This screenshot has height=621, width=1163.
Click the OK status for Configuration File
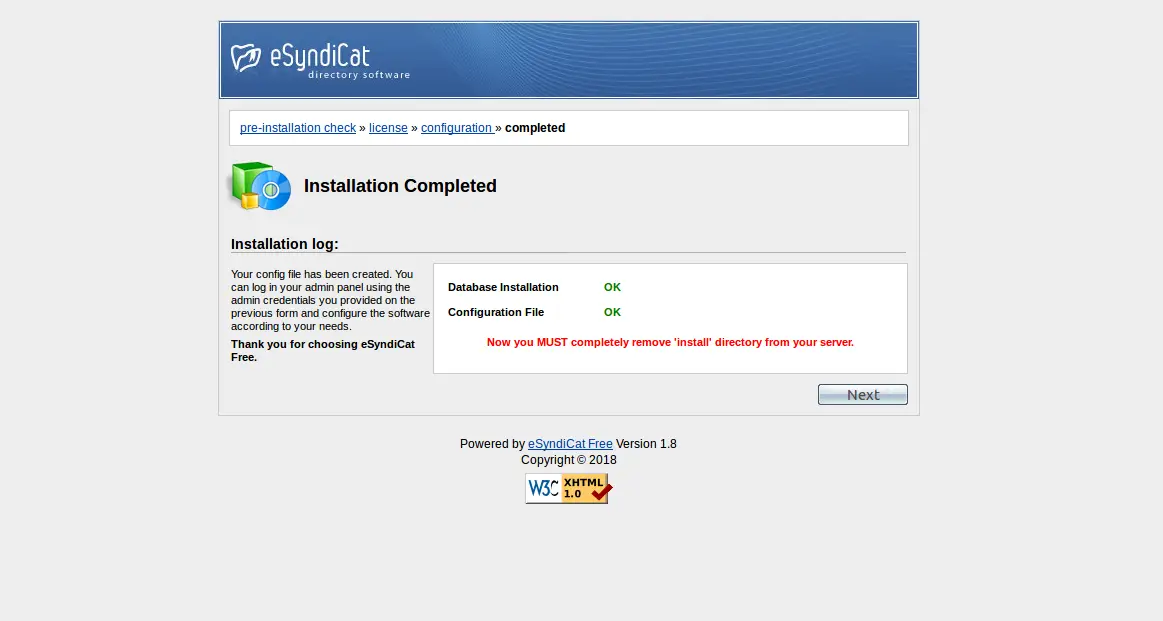click(612, 312)
